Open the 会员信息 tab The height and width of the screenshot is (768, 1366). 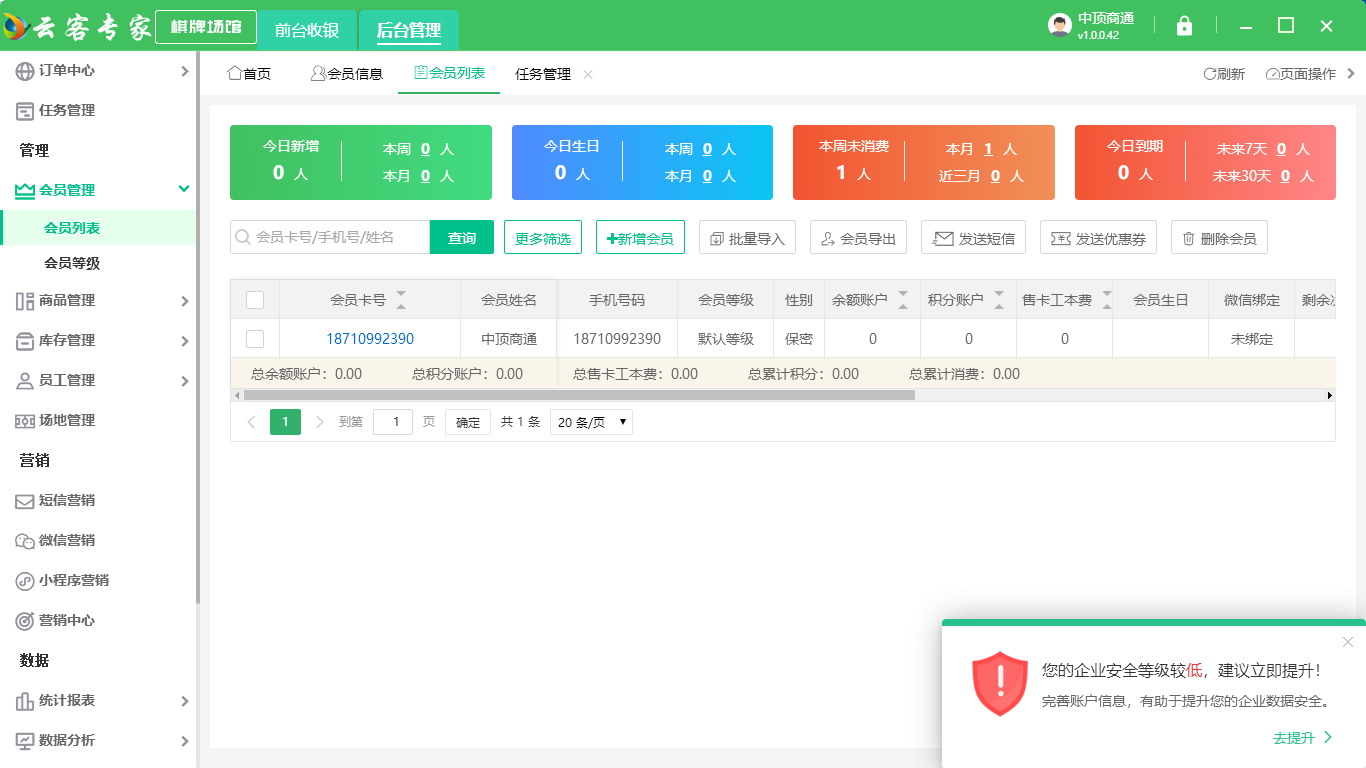[346, 74]
